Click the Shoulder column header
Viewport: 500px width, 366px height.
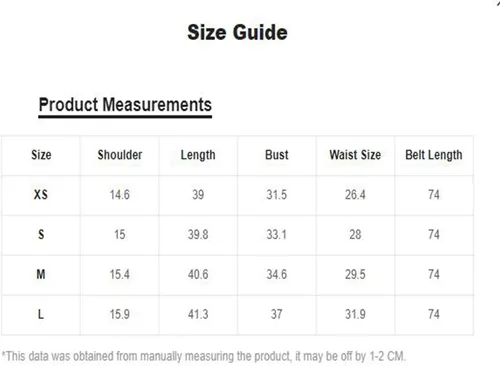(120, 155)
